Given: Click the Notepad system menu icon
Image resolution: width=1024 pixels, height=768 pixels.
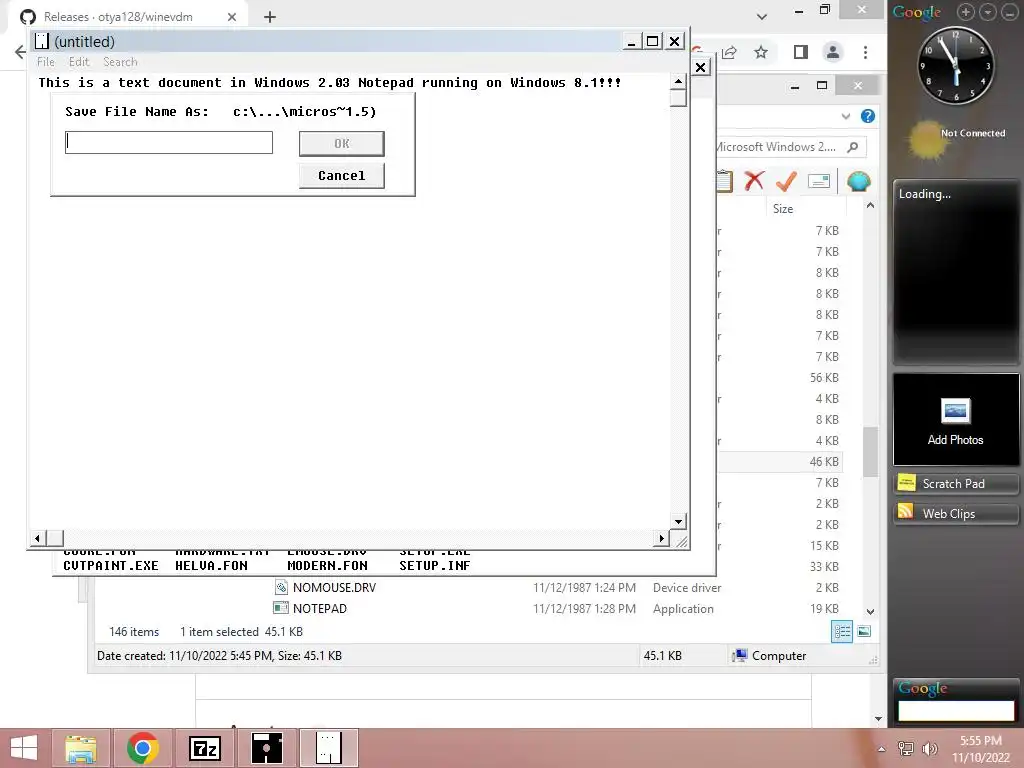Looking at the screenshot, I should click(42, 41).
